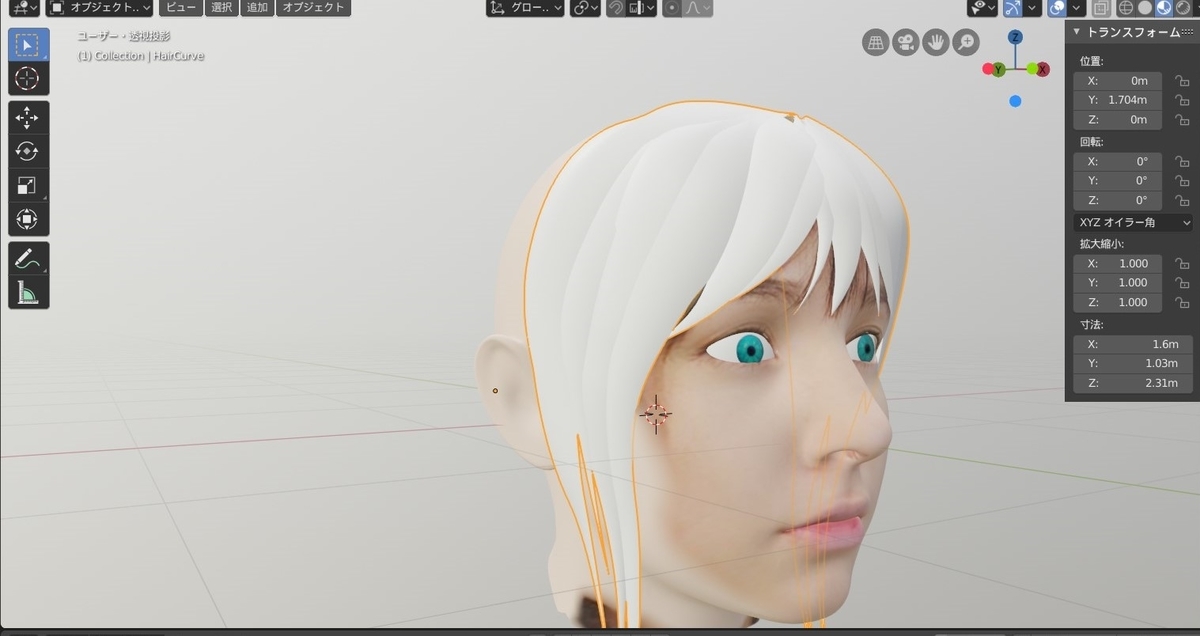Toggle viewport gizmos display
This screenshot has height=636, width=1200.
click(x=1013, y=8)
